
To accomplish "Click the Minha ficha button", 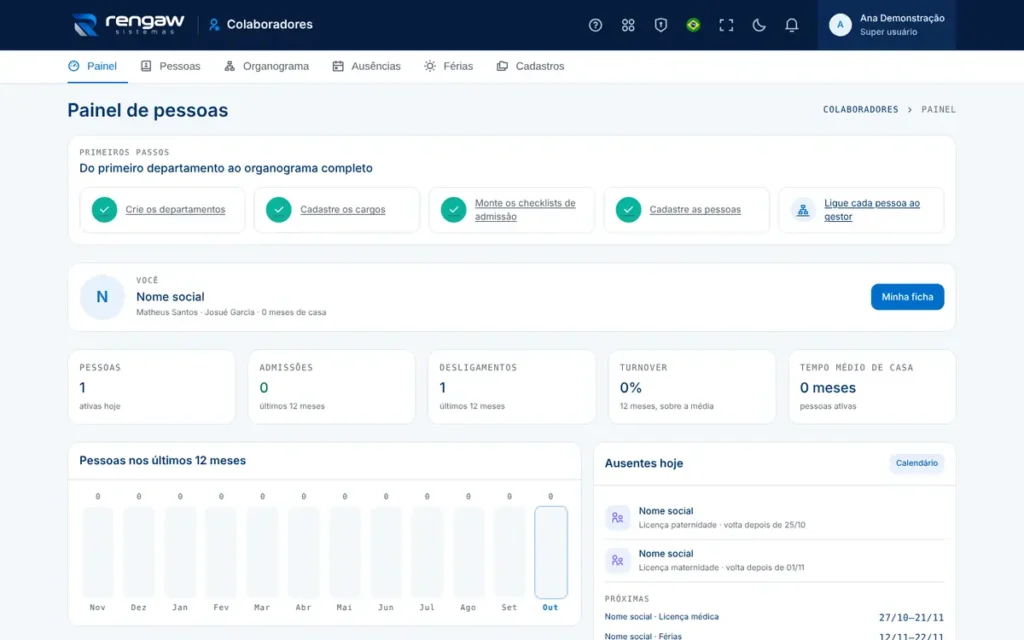I will [x=907, y=296].
